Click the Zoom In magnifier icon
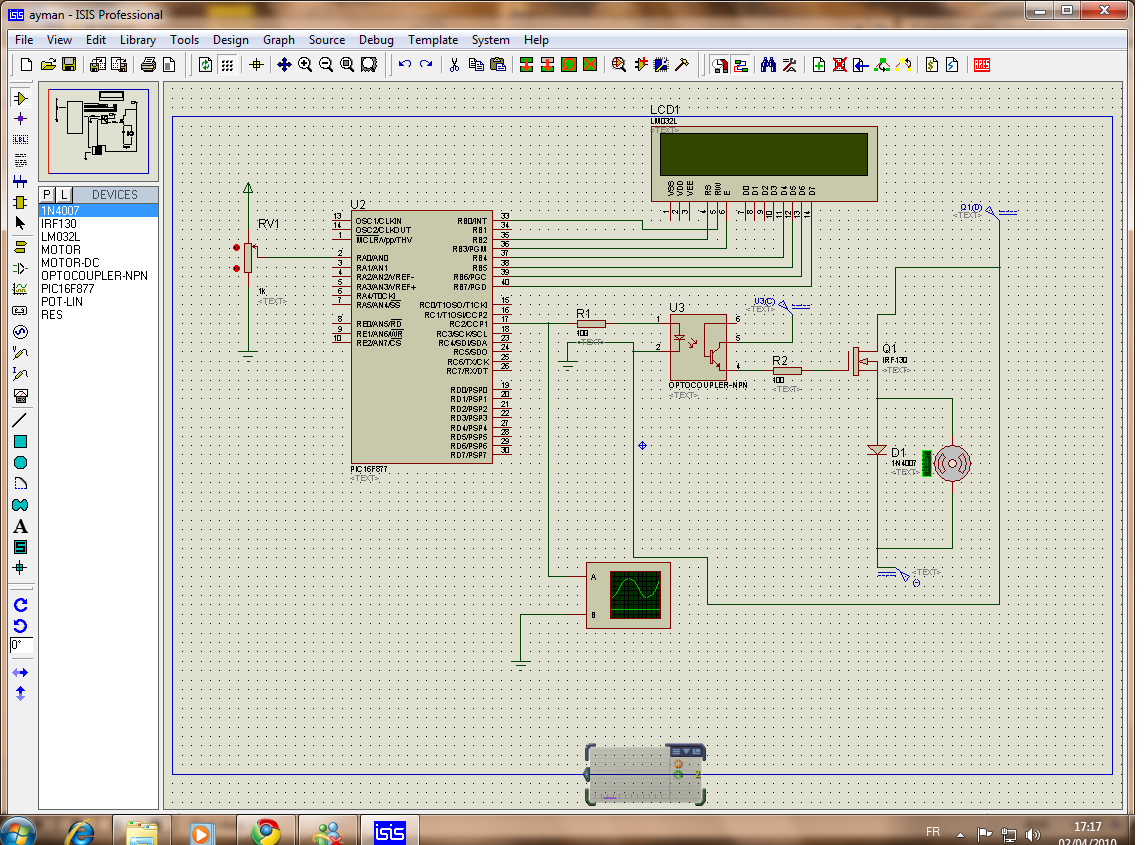Viewport: 1146px width, 845px height. [305, 65]
